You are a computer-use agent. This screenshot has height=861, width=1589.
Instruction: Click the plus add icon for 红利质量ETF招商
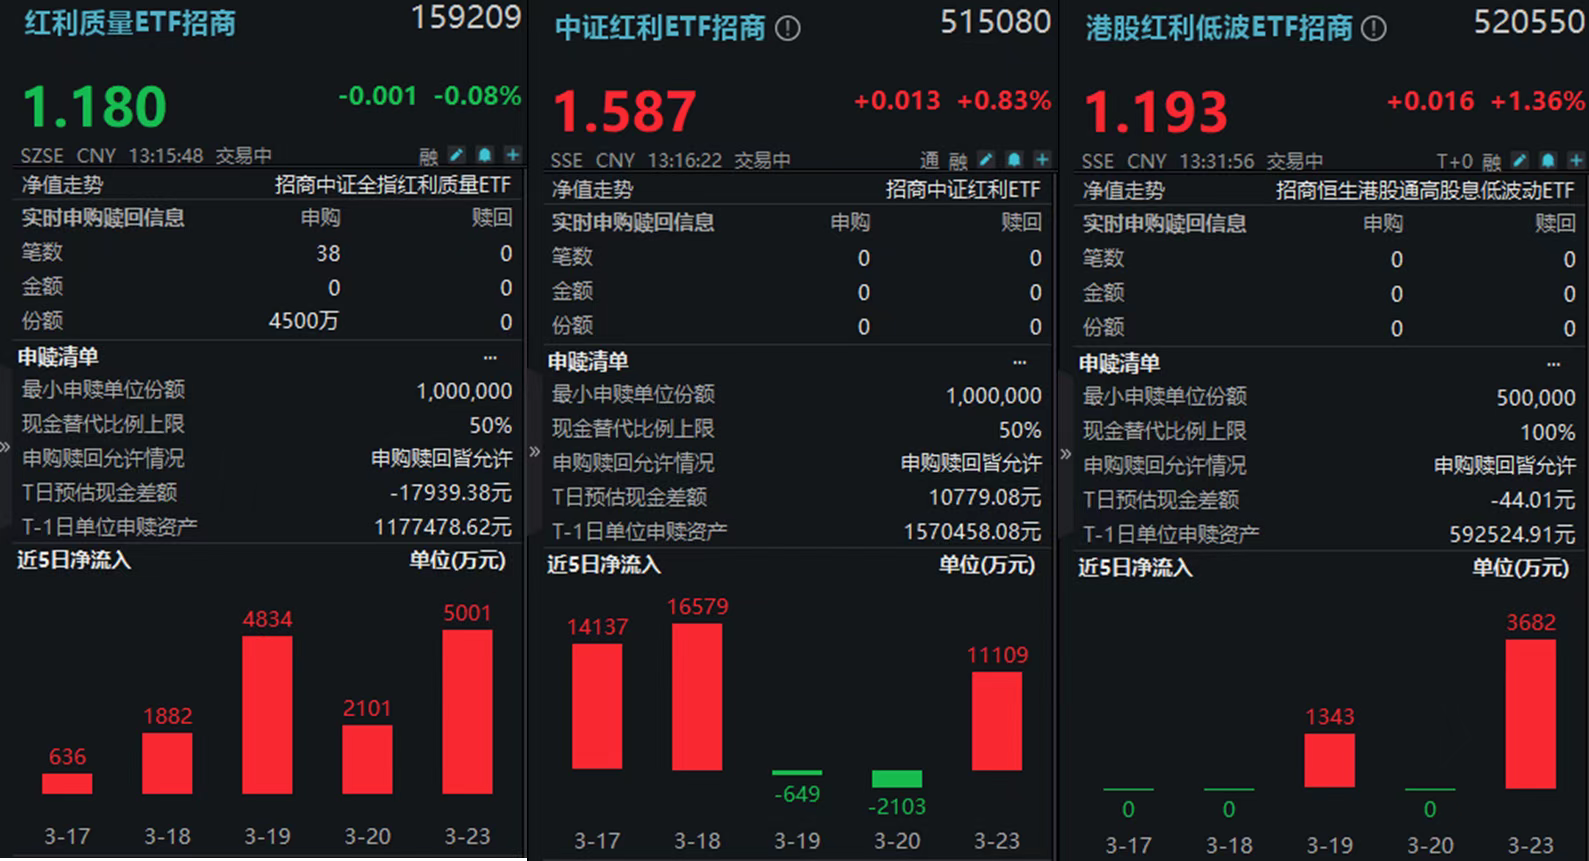(x=513, y=155)
